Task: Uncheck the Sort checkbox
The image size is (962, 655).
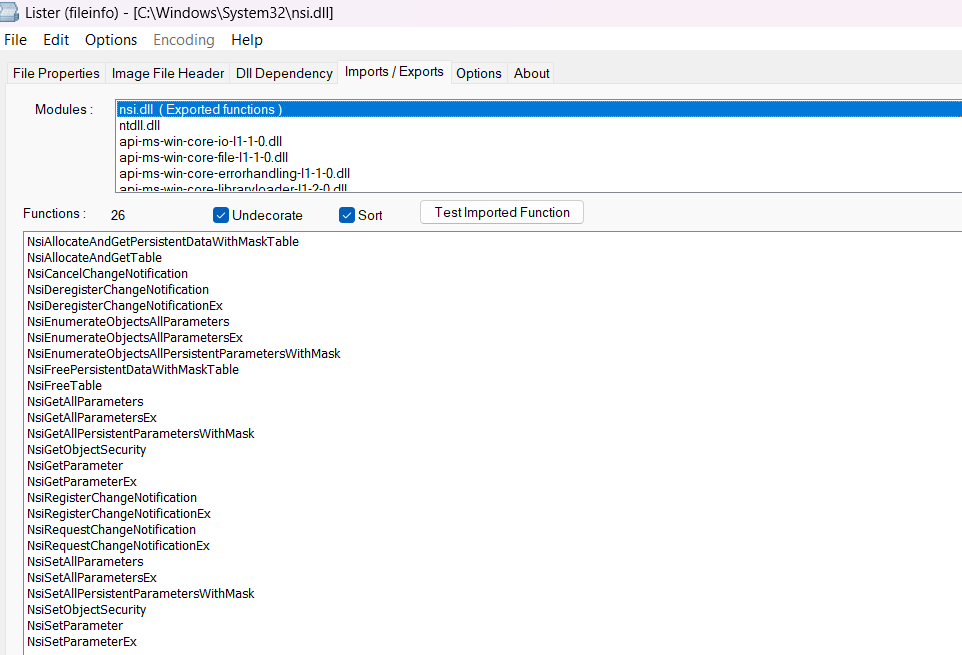Action: point(347,215)
